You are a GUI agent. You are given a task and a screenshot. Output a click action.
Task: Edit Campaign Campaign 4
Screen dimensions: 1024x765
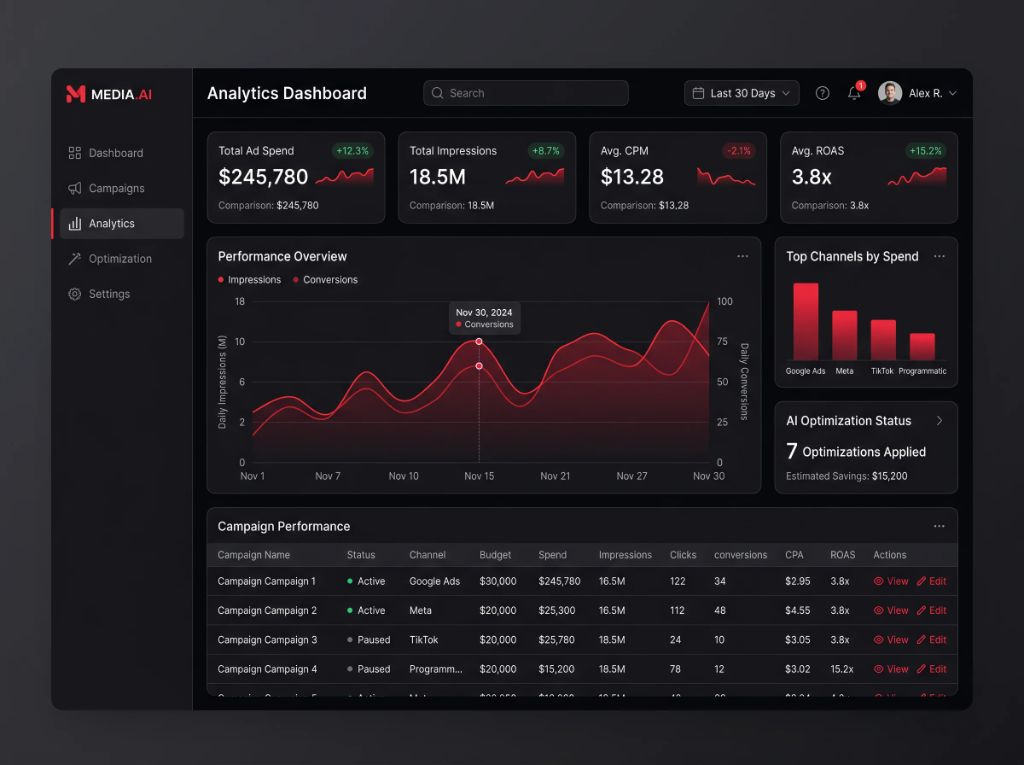tap(932, 669)
